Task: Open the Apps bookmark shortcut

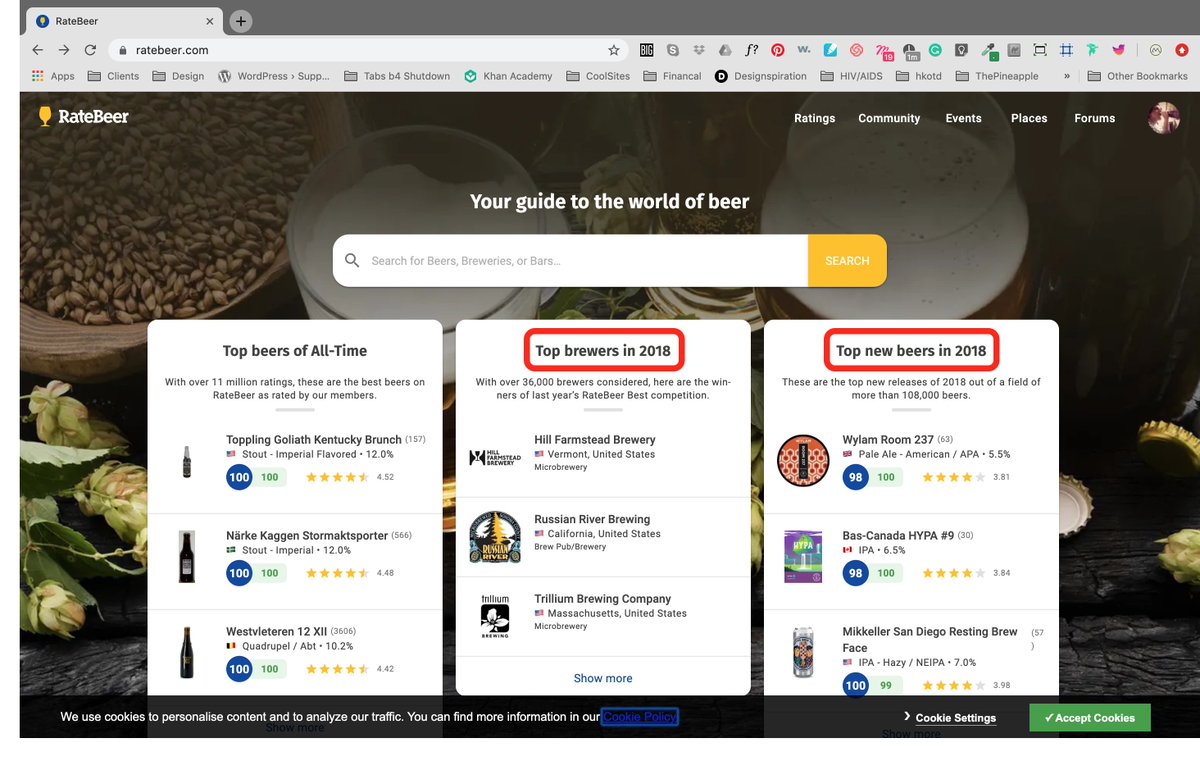Action: click(53, 76)
